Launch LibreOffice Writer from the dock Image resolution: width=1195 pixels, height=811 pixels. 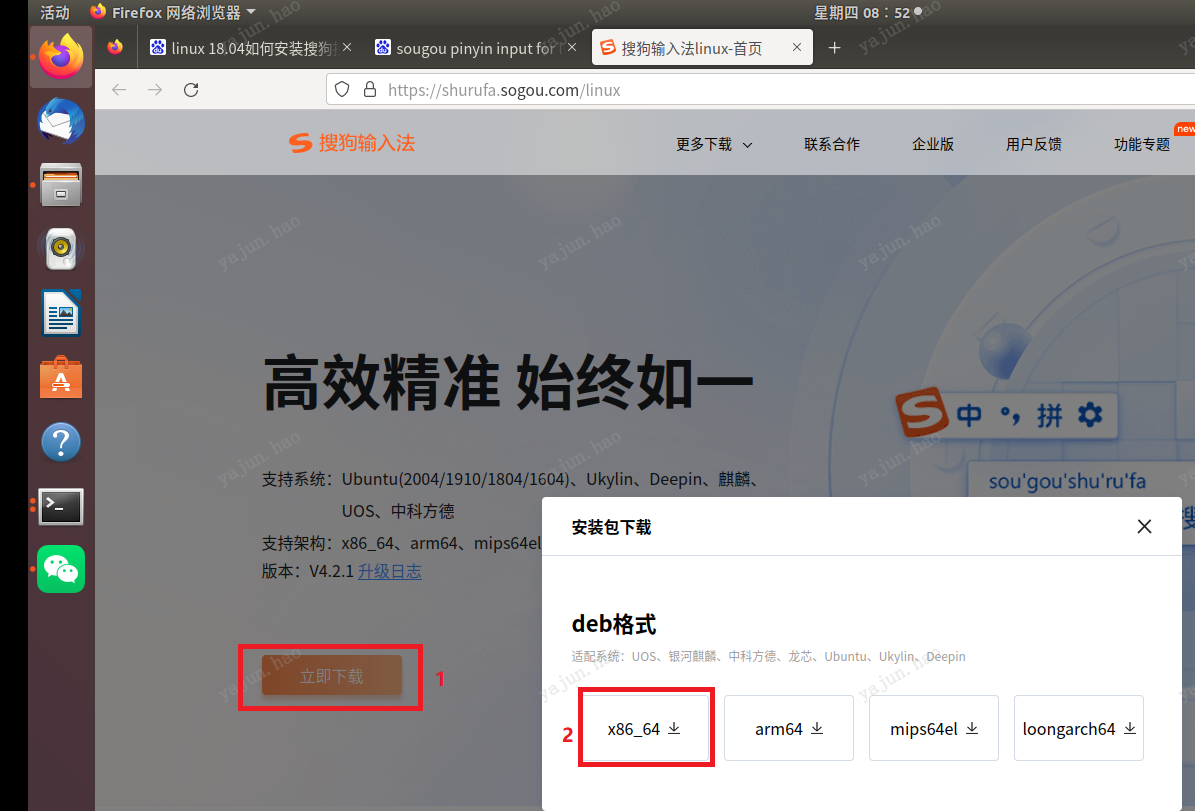pyautogui.click(x=61, y=313)
